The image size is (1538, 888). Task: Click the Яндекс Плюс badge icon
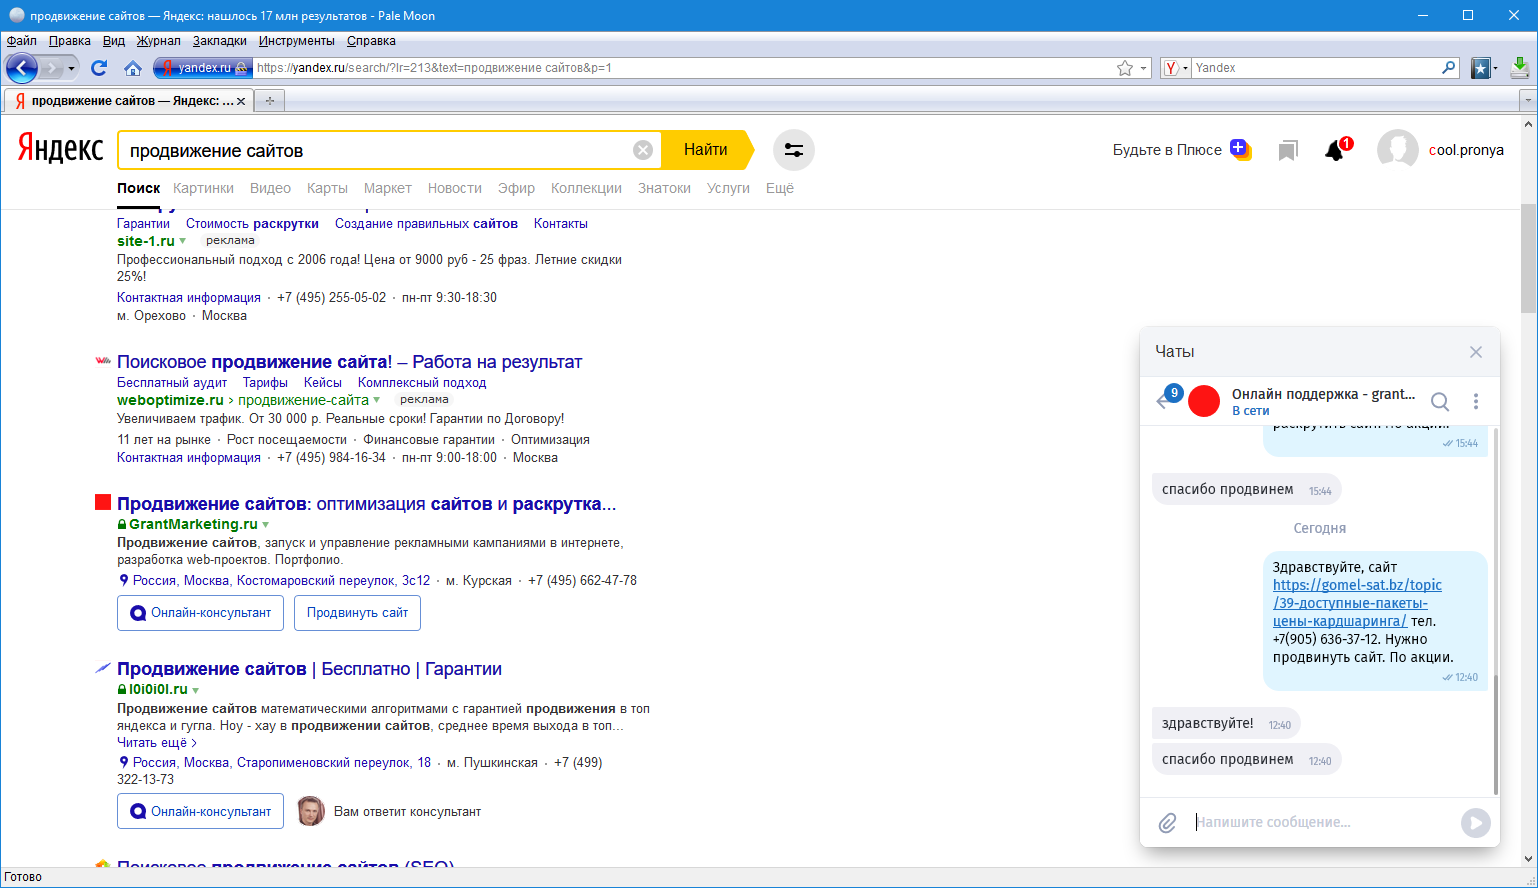(1240, 149)
